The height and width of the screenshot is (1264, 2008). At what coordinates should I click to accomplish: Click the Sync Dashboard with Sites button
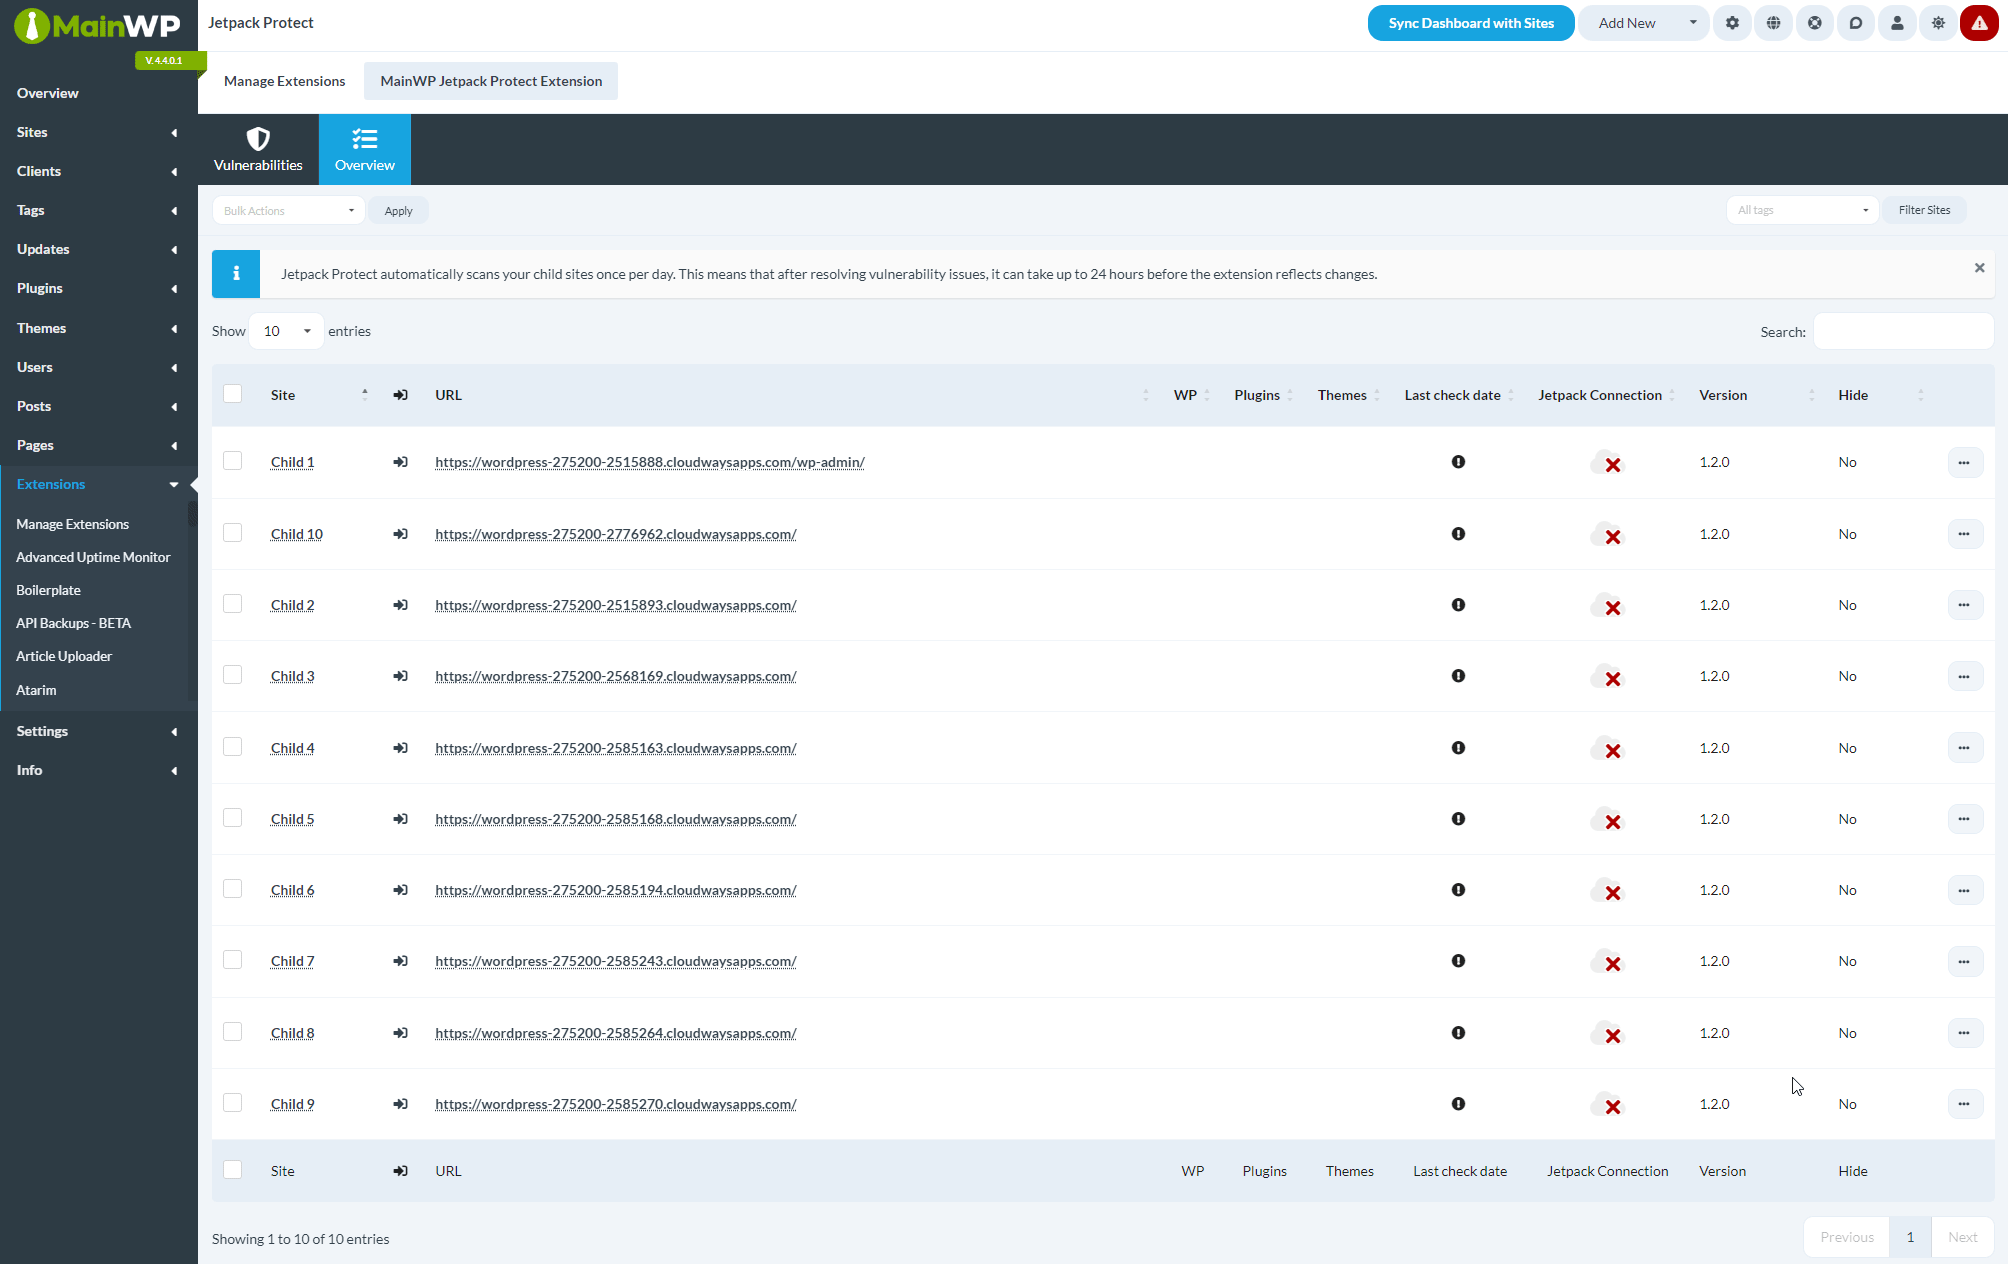pyautogui.click(x=1470, y=22)
